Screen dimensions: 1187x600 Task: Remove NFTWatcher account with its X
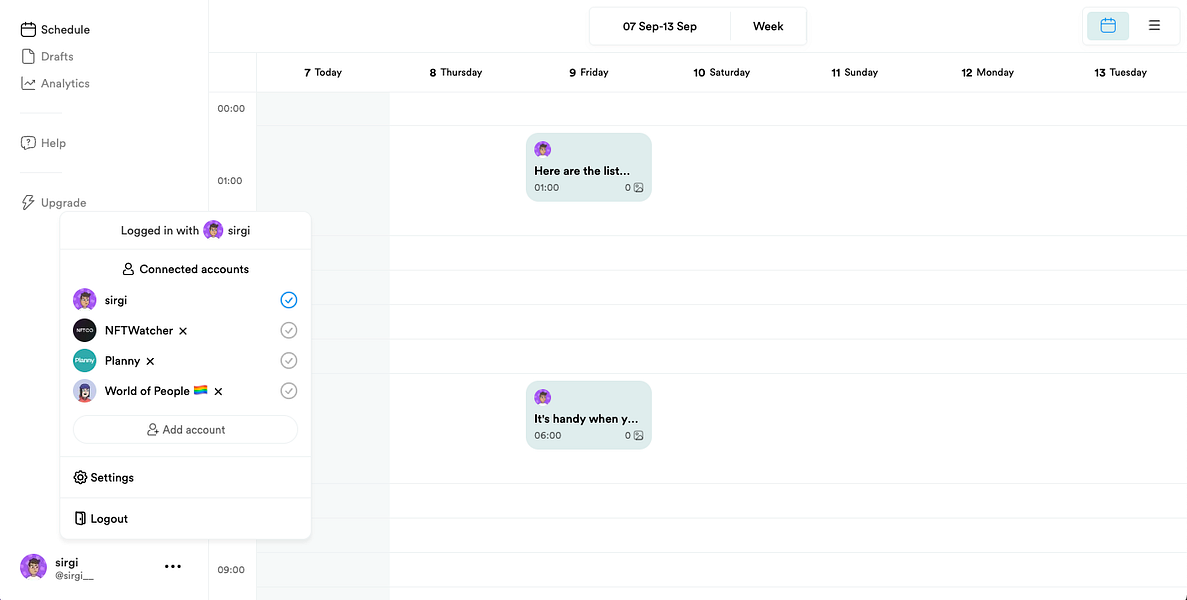point(182,331)
